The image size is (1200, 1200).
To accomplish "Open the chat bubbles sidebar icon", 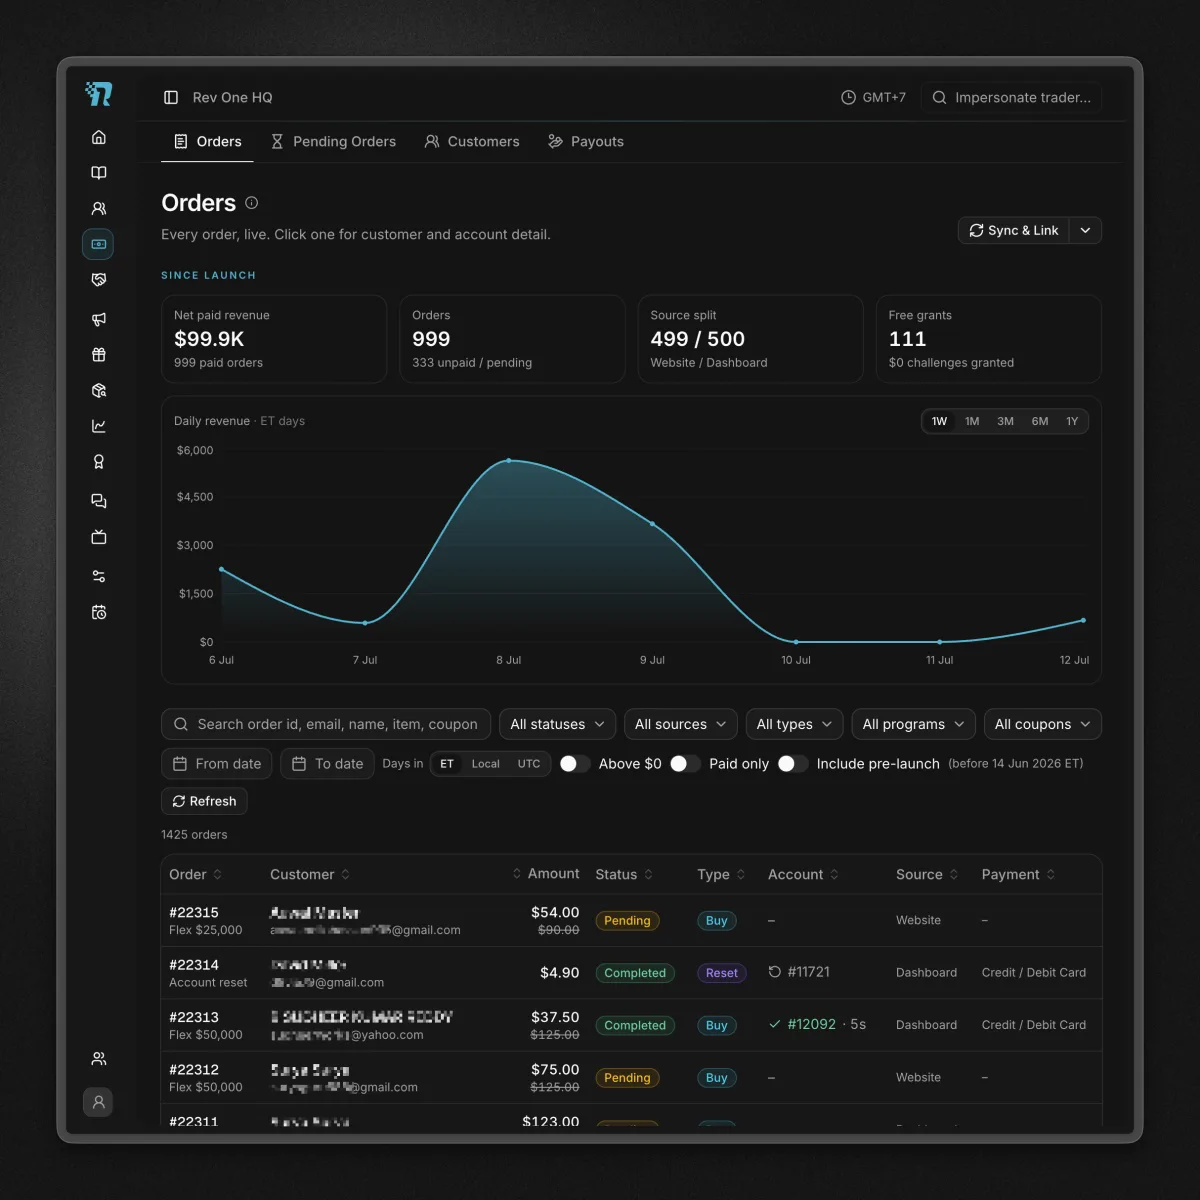I will click(98, 501).
